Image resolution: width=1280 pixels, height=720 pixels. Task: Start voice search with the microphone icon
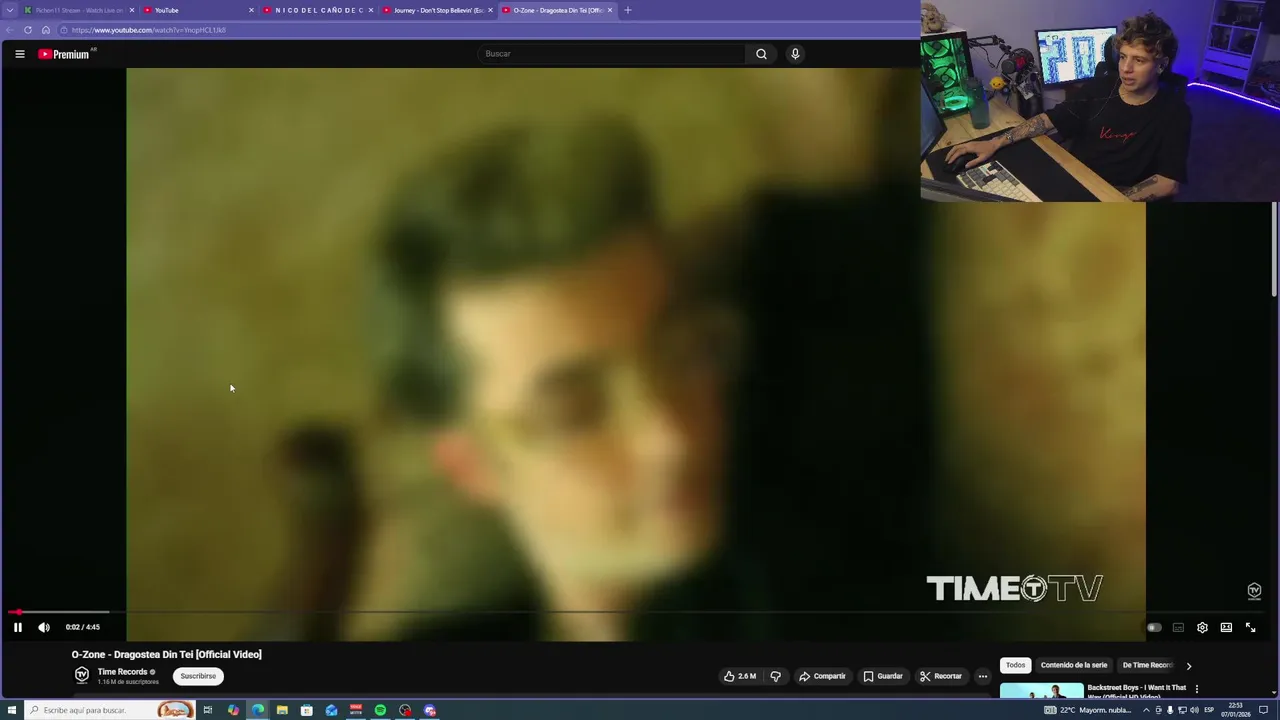click(795, 54)
